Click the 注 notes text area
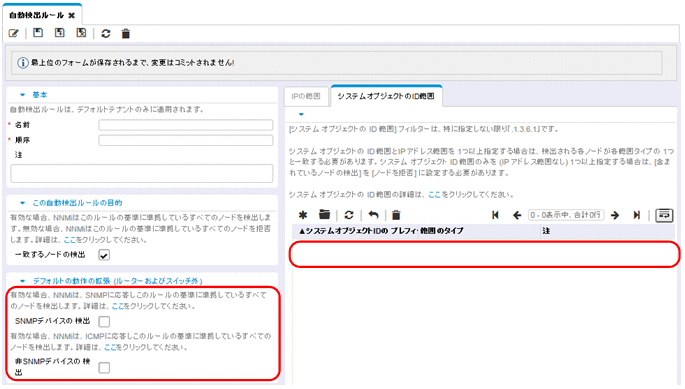Viewport: 685px width, 389px height. [x=142, y=174]
